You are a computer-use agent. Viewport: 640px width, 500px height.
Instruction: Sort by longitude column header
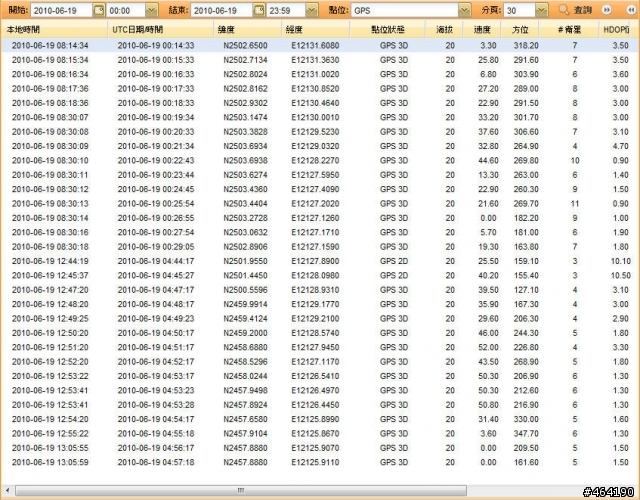(x=316, y=30)
